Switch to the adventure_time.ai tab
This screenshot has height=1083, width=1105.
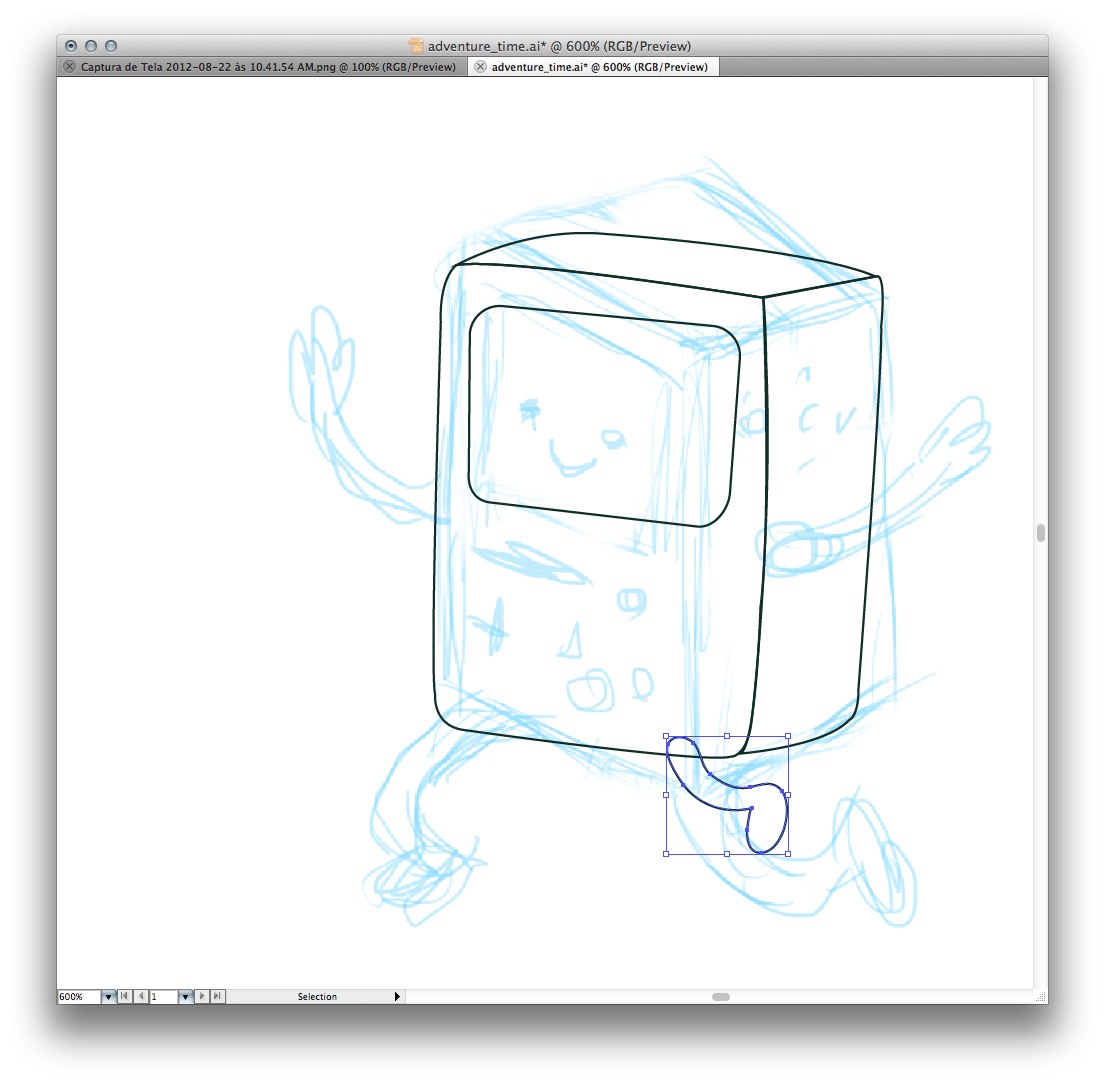click(599, 67)
